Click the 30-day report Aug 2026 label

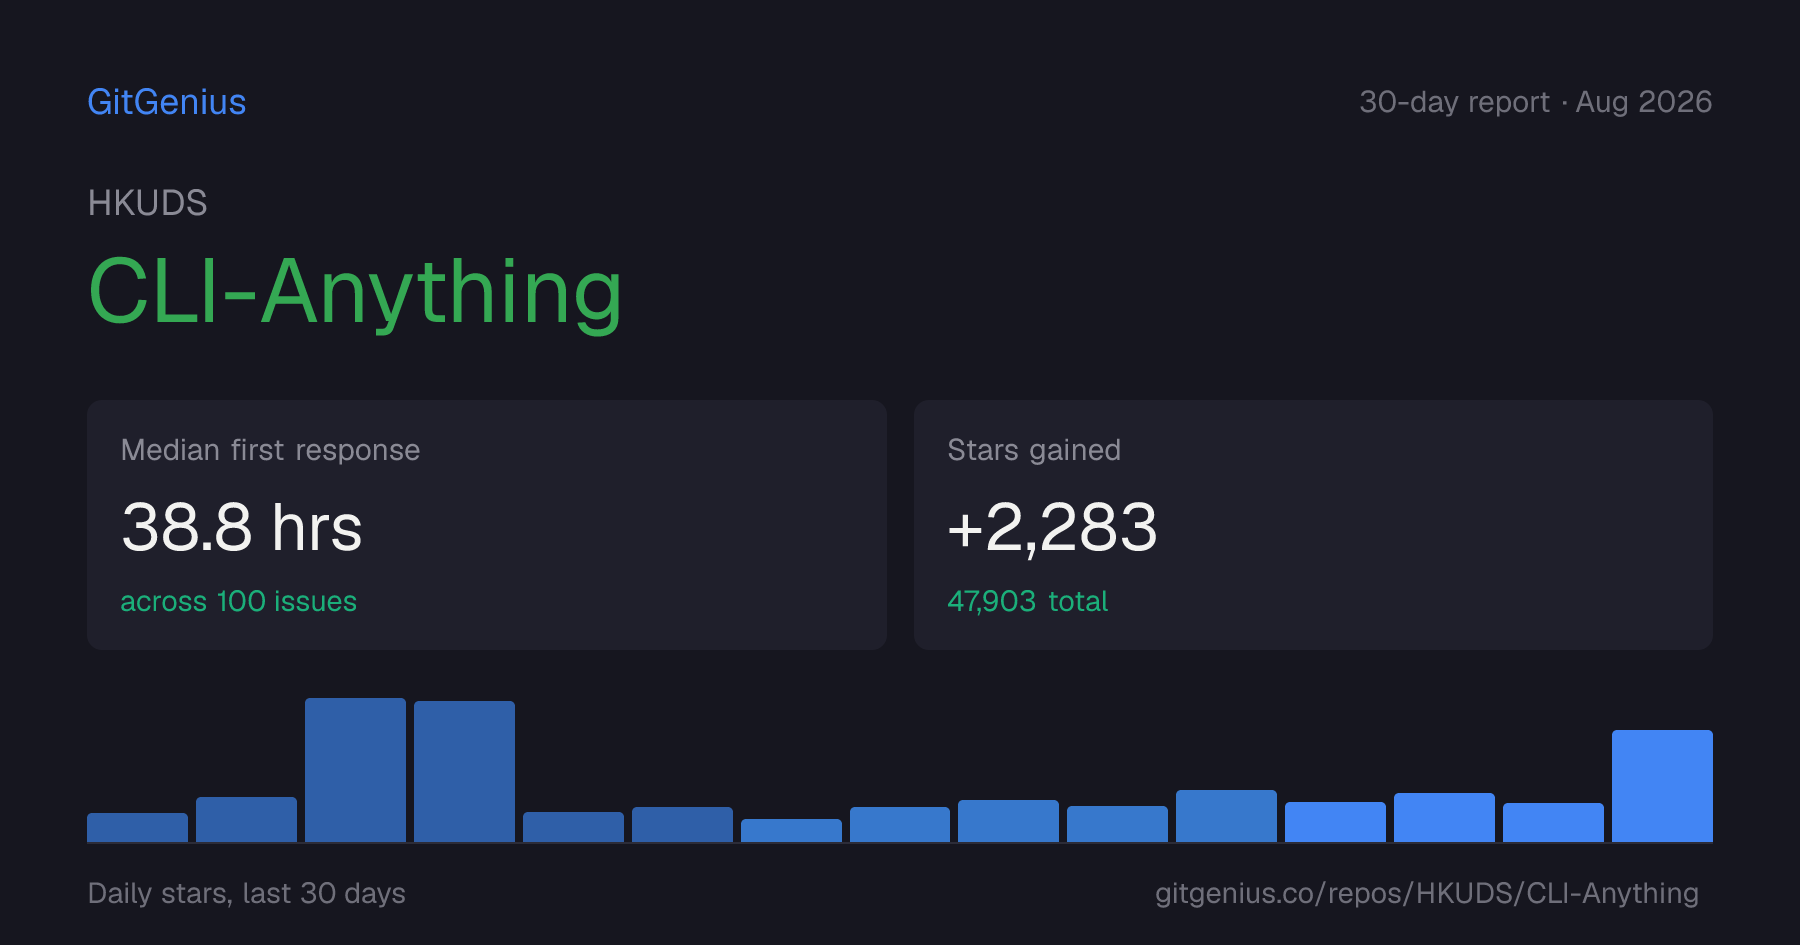click(1535, 102)
